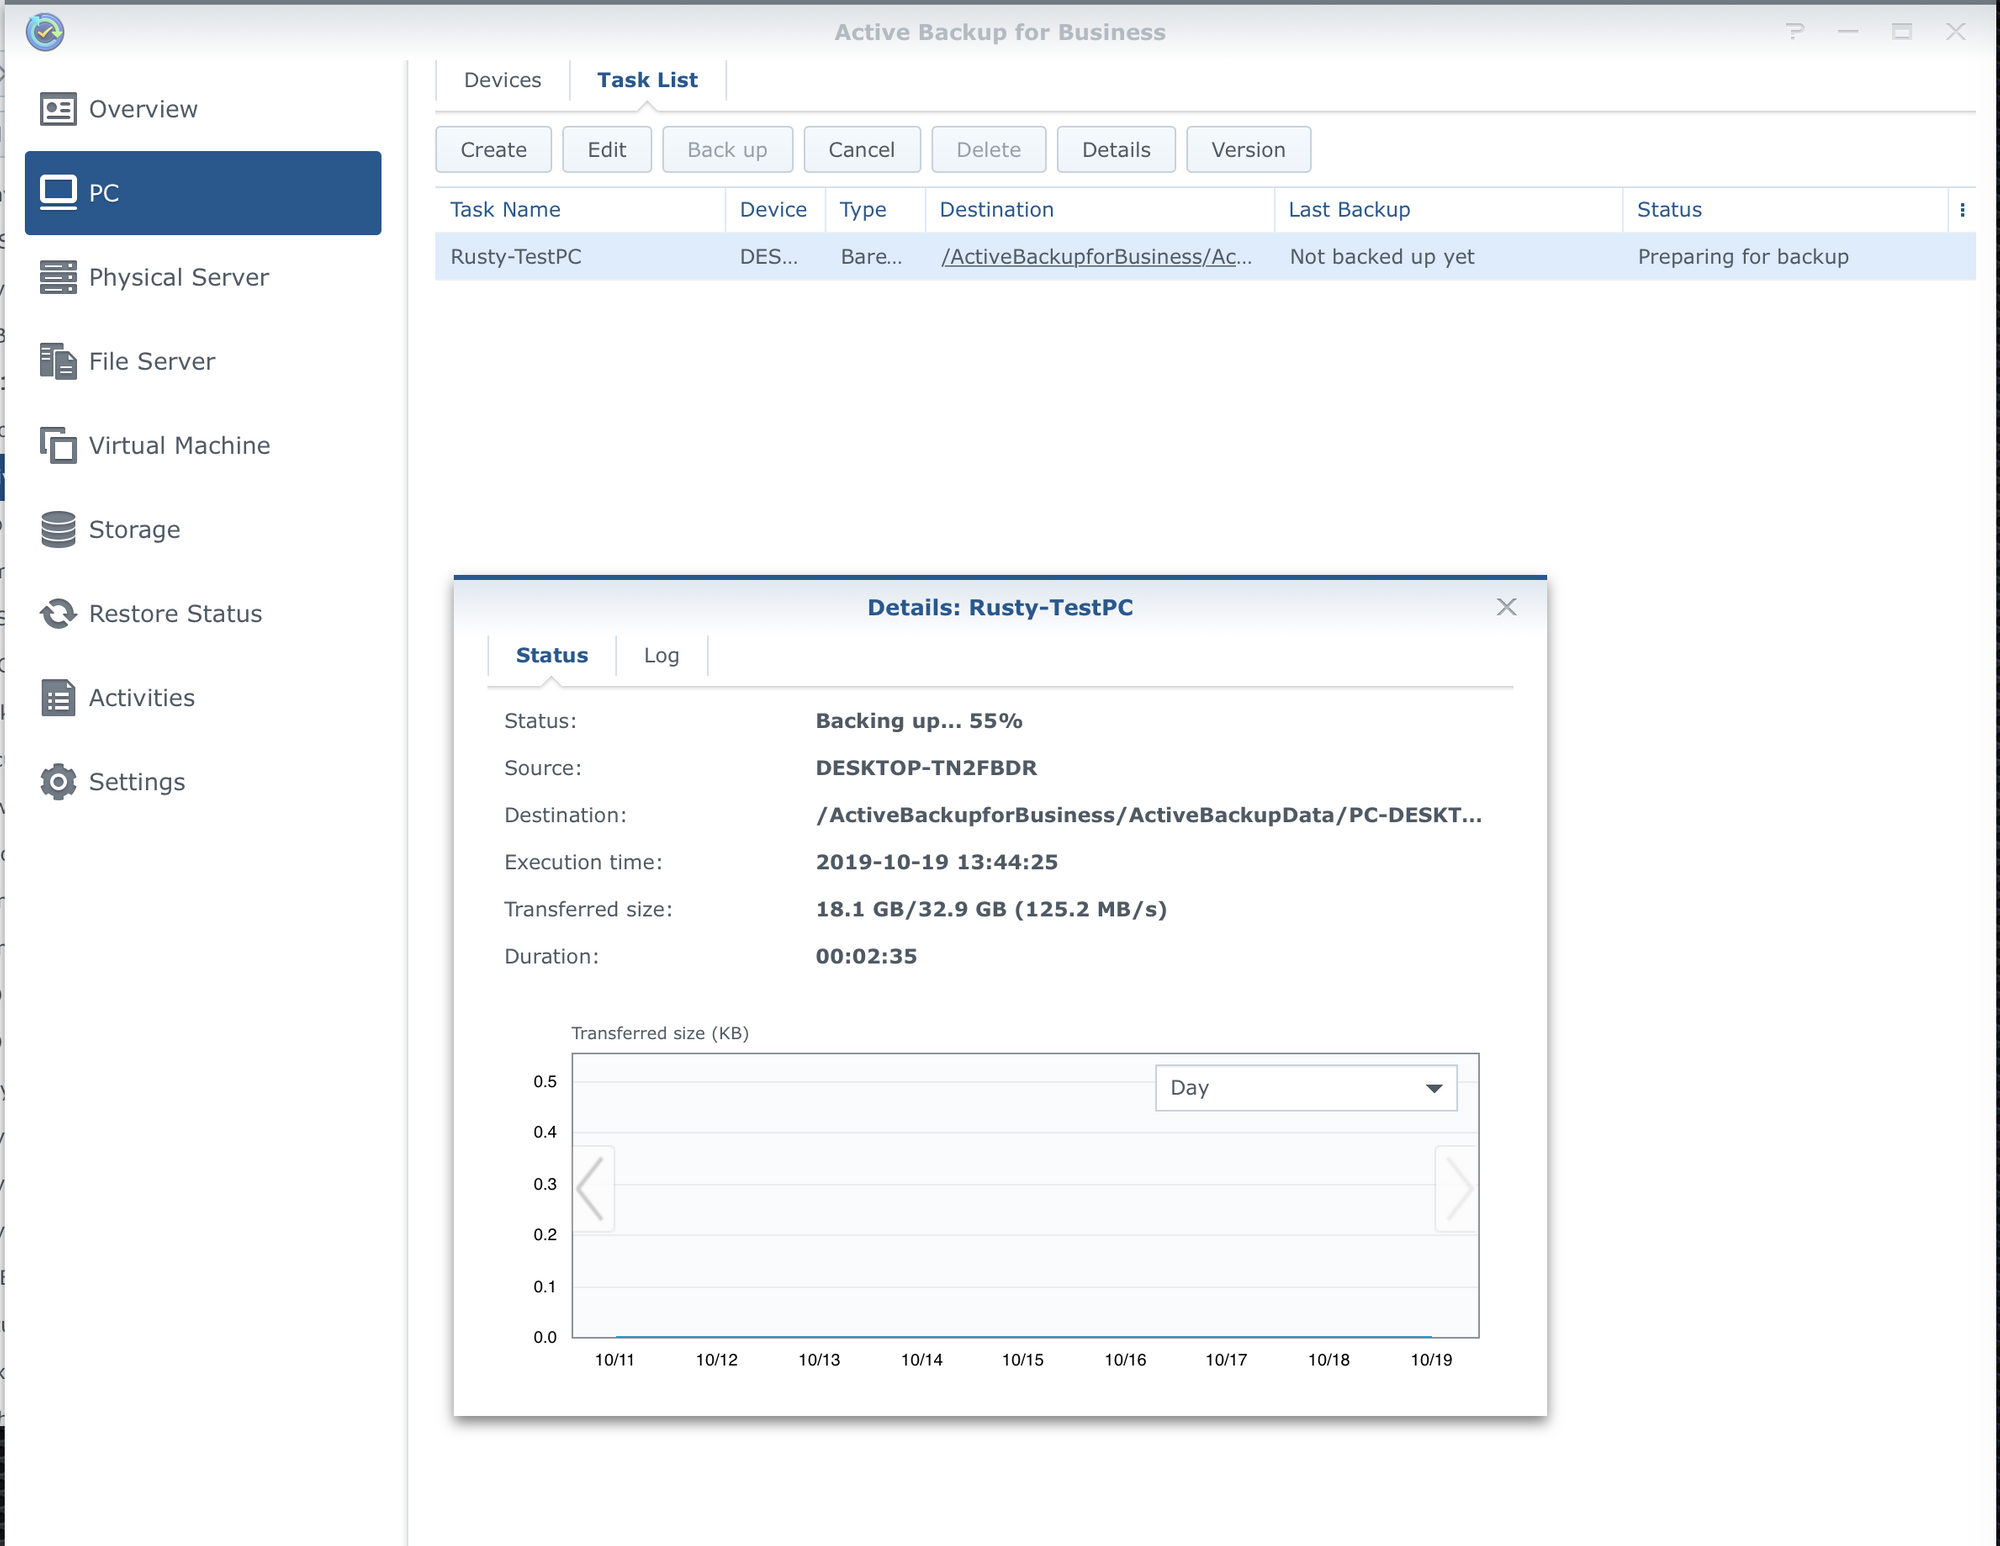Open Restore Status via its circular-arrows icon
The image size is (2000, 1546).
pos(58,613)
